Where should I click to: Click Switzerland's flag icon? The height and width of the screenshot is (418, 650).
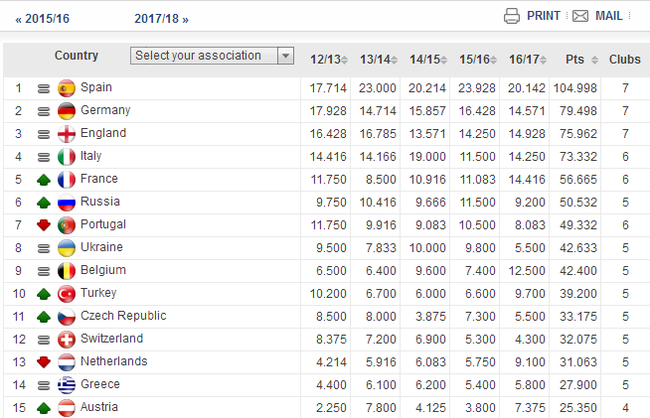[66, 339]
